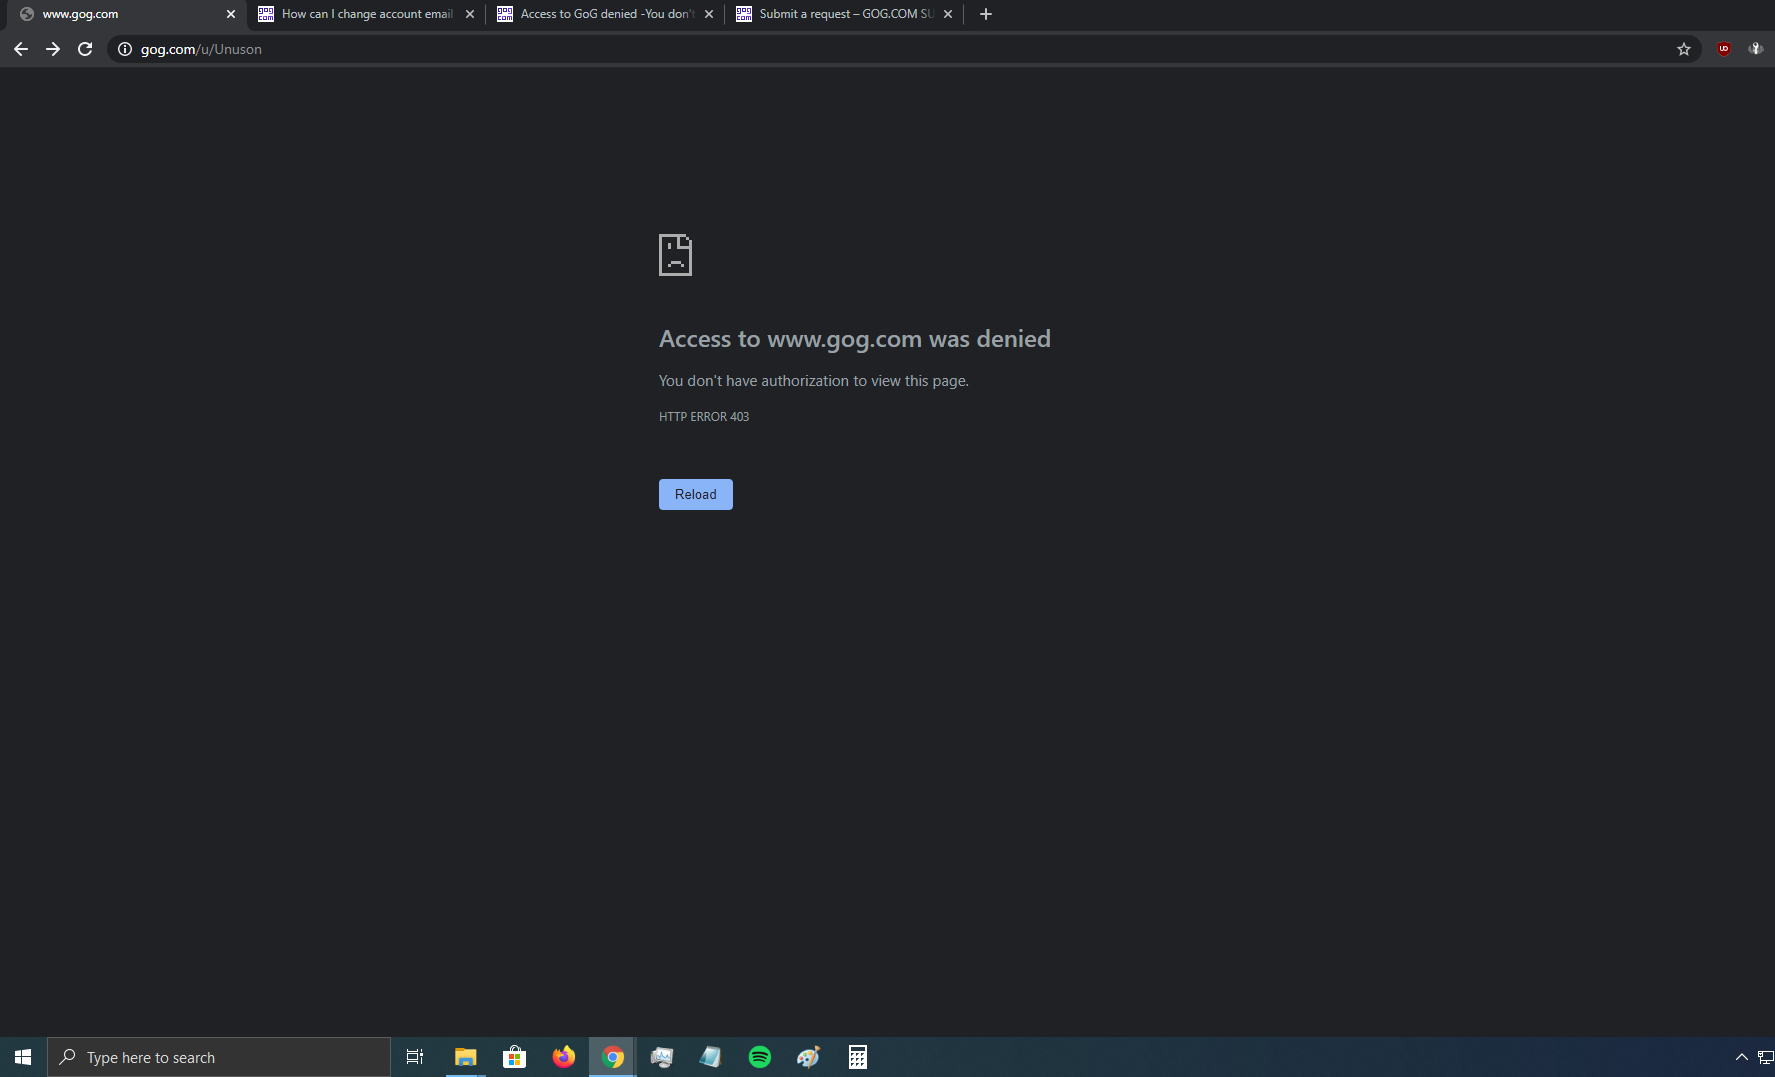Open Calculator from the taskbar
Viewport: 1775px width, 1077px height.
(858, 1057)
